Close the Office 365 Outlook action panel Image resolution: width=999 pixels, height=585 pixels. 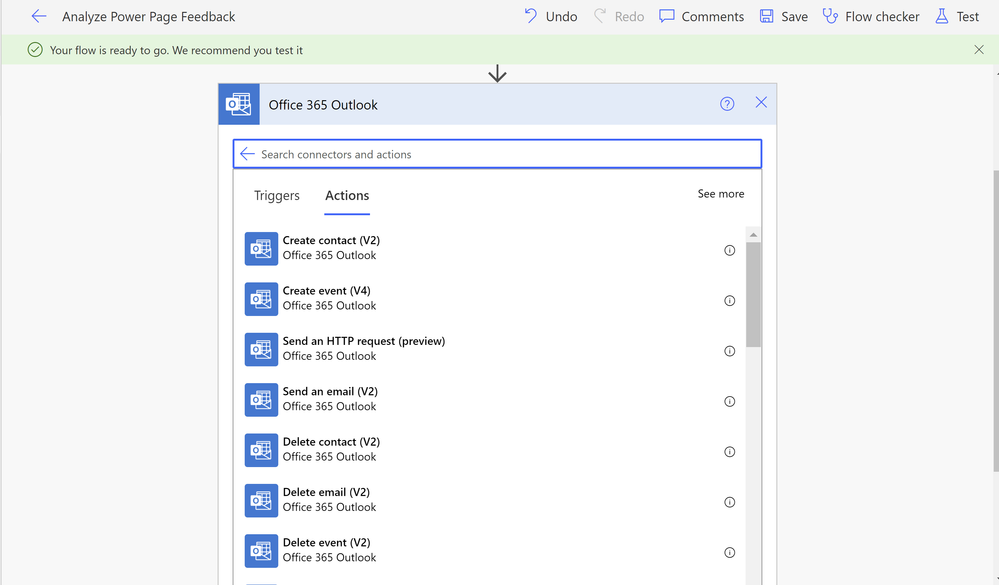pos(761,103)
